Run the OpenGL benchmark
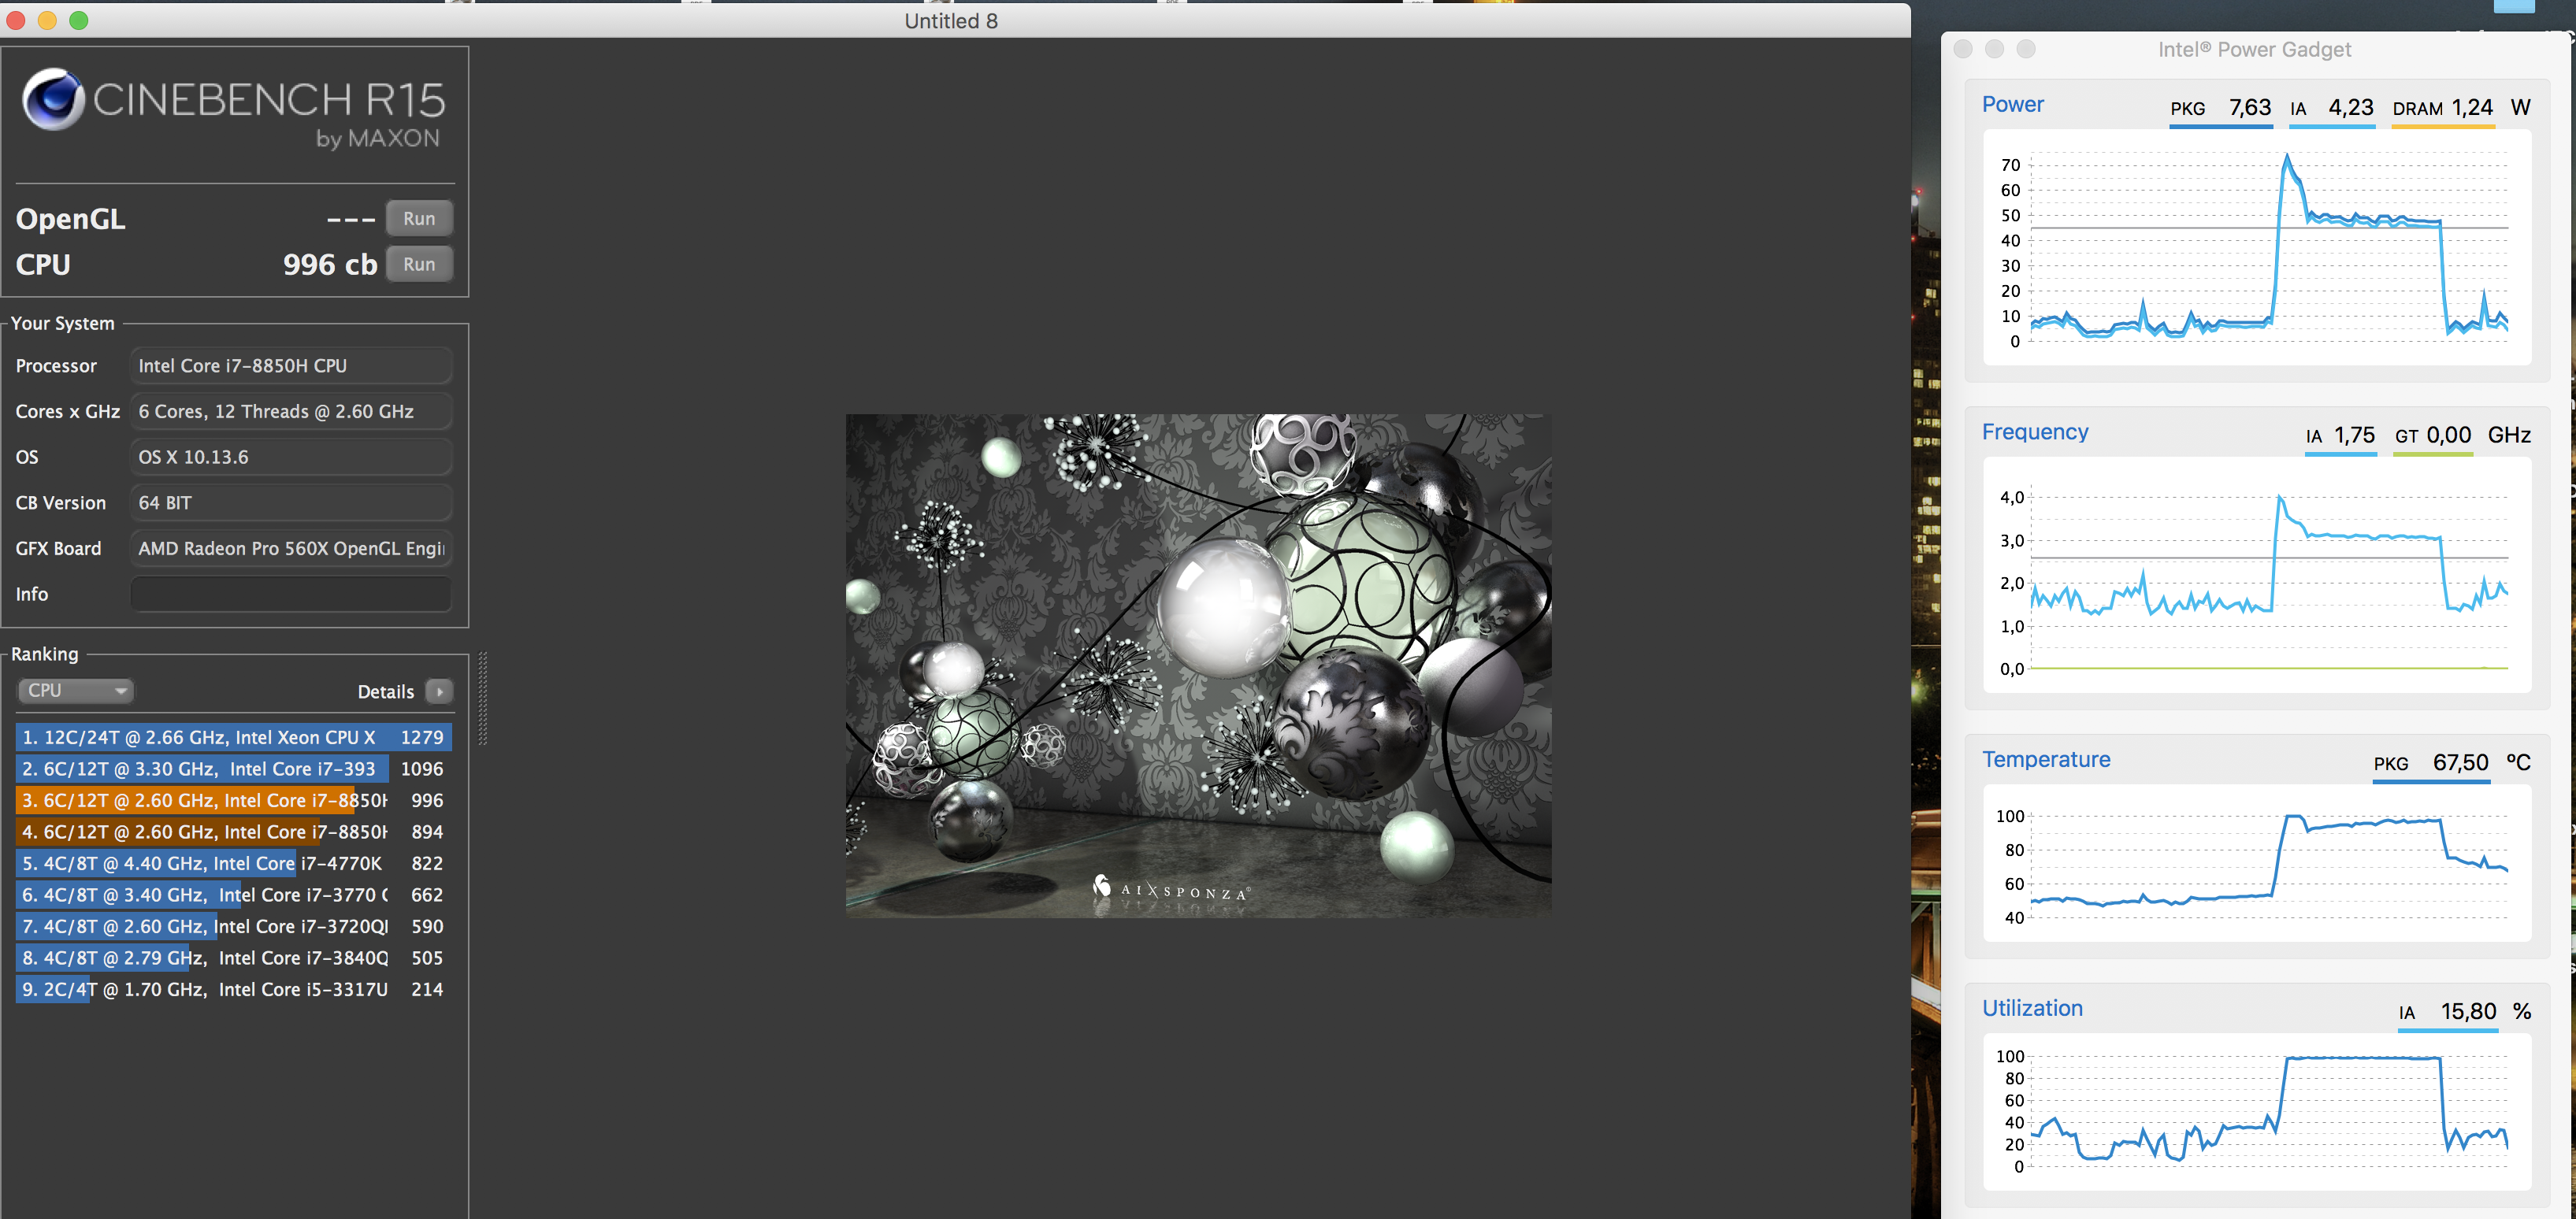2576x1219 pixels. coord(419,218)
